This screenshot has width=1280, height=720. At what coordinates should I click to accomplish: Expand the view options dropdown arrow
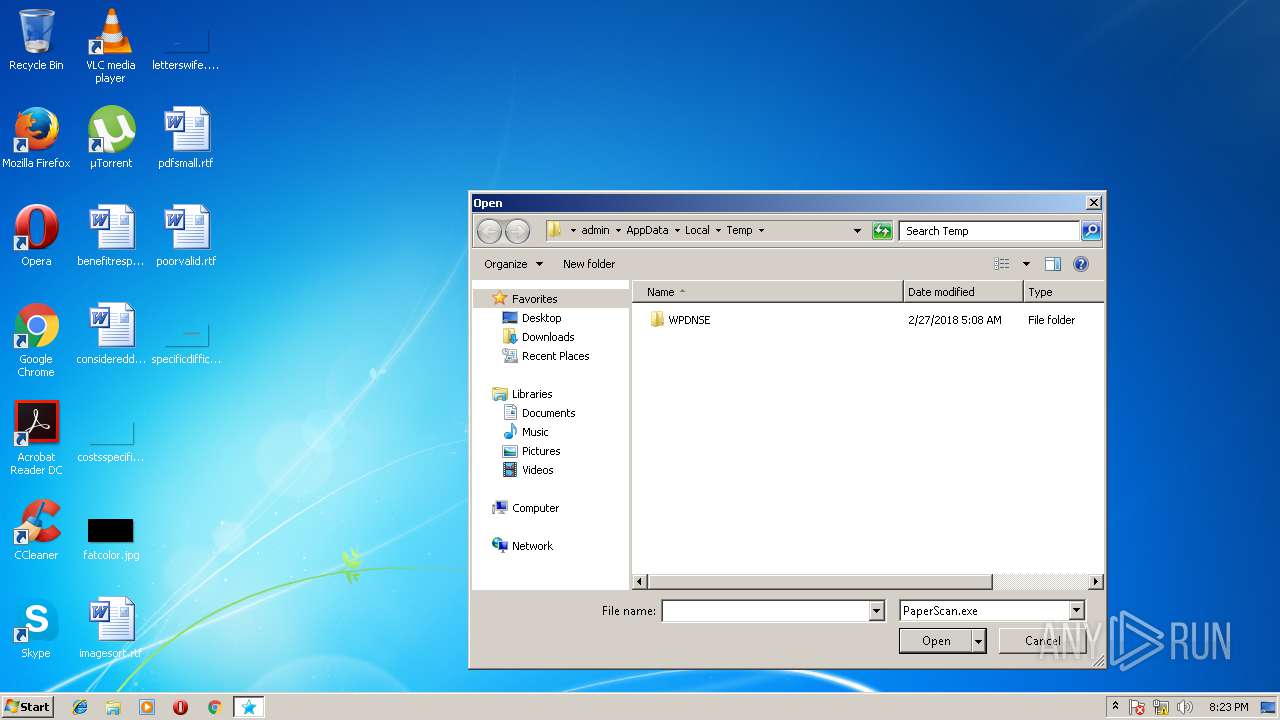pos(1025,264)
